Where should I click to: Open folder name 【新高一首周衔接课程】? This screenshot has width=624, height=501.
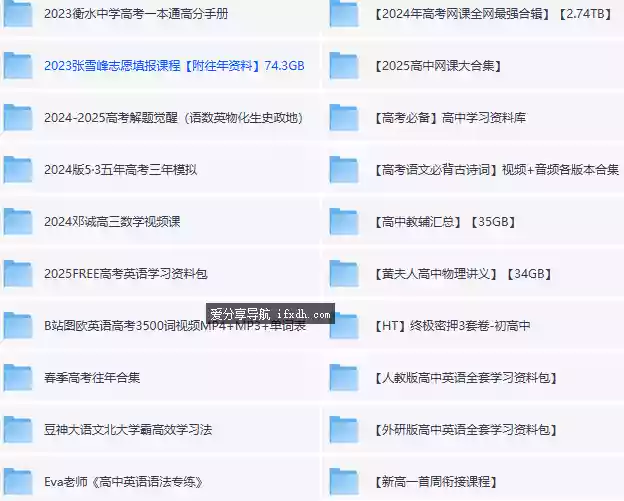(x=436, y=482)
